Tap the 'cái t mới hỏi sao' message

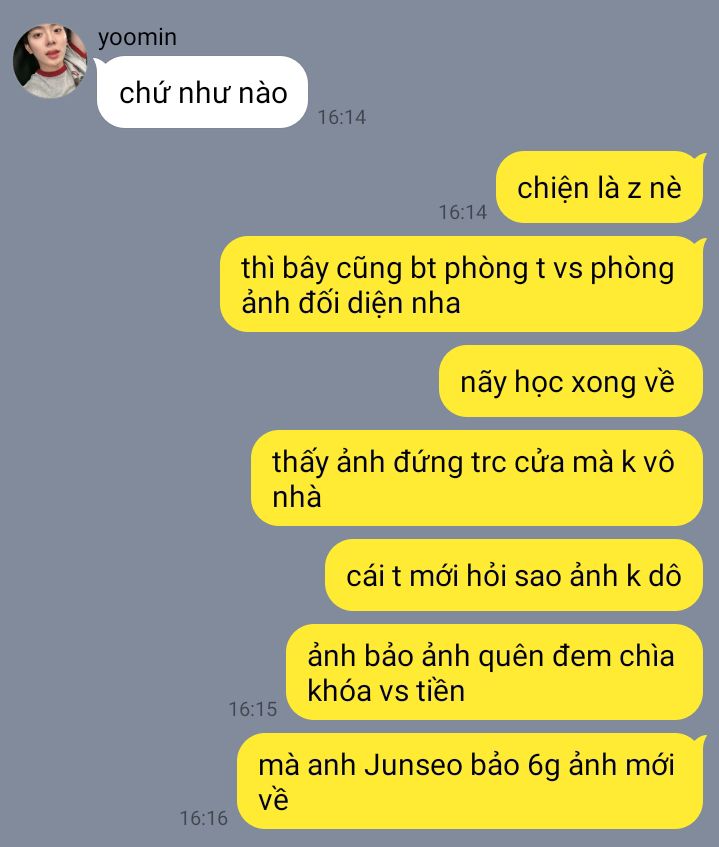tap(514, 575)
